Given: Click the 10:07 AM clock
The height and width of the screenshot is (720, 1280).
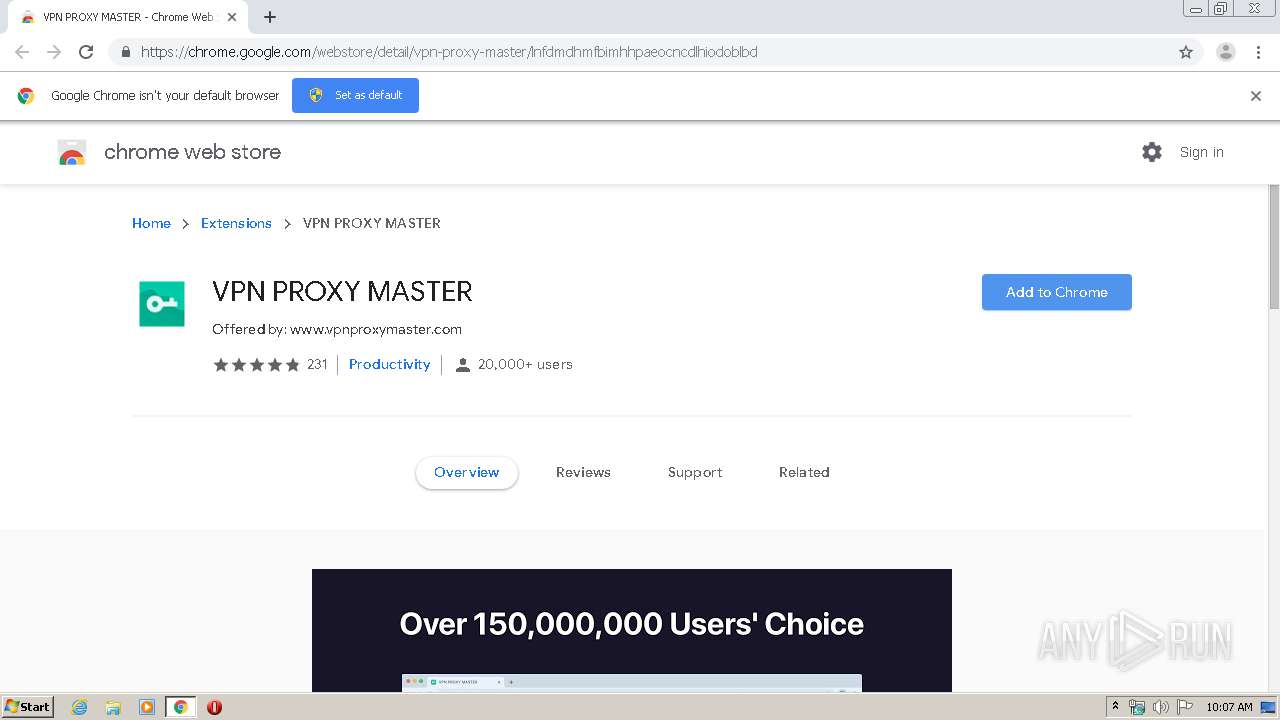Looking at the screenshot, I should click(x=1229, y=707).
